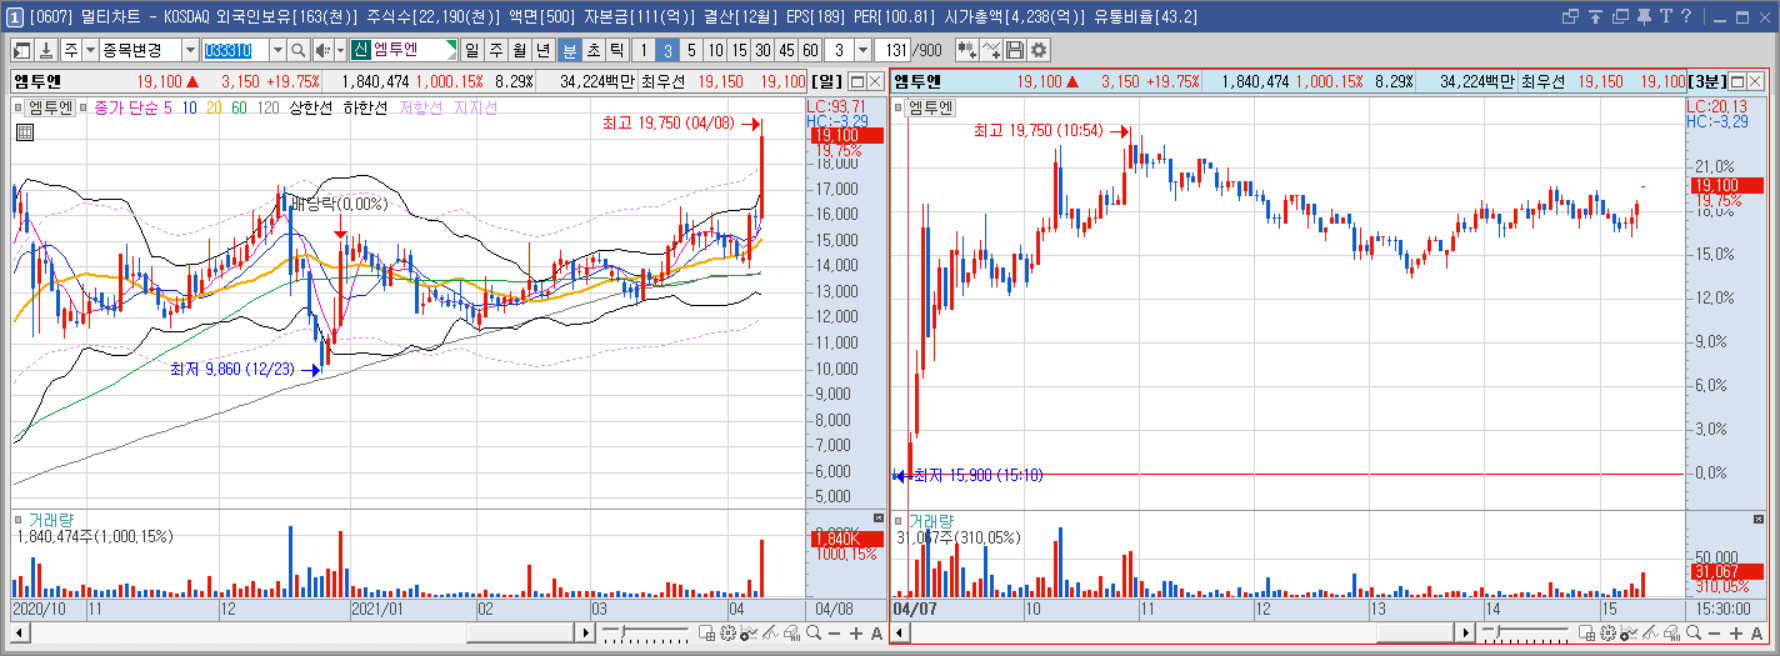Click the left chart scroll-left arrow
This screenshot has width=1780, height=656.
tap(20, 633)
